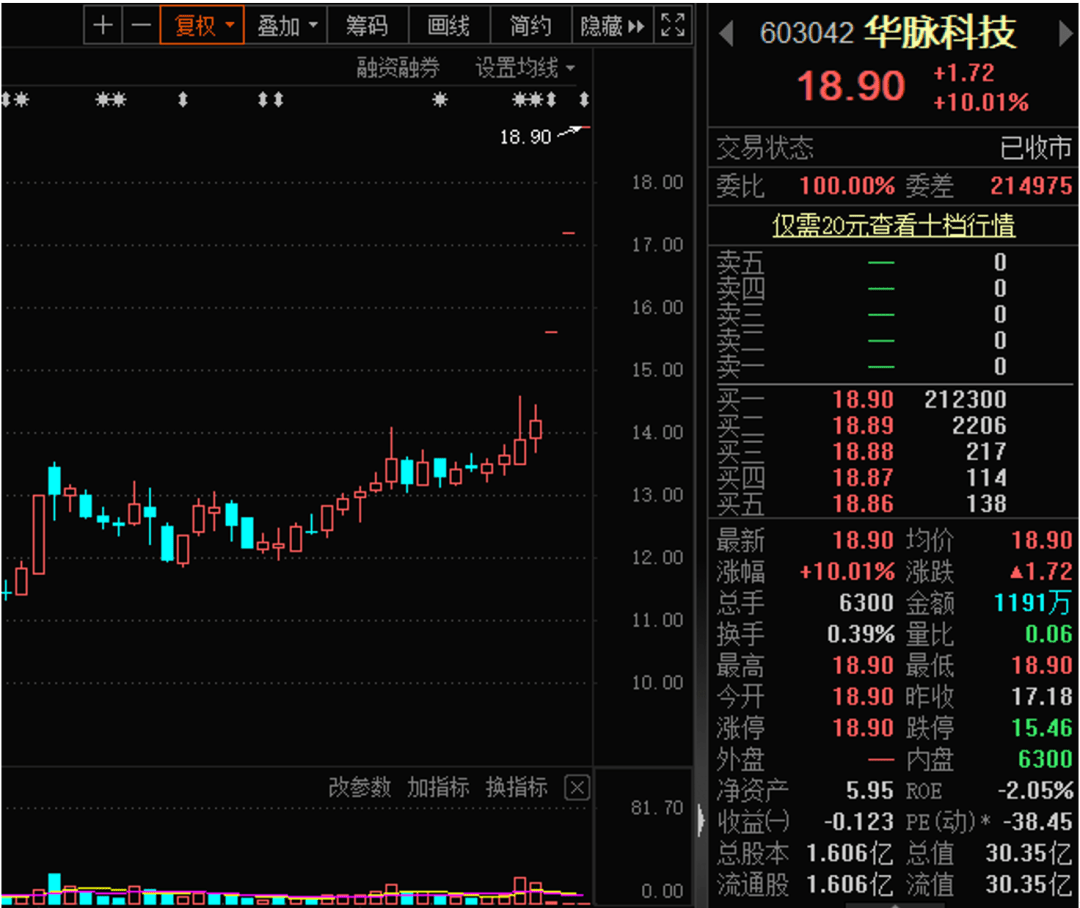Click the 买四 bid price 18.87
The width and height of the screenshot is (1080, 908).
point(863,478)
